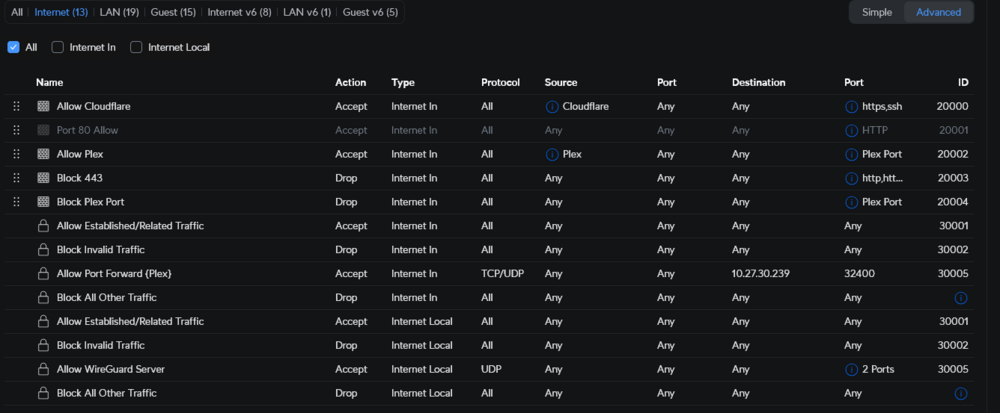Screen dimensions: 1000x413
Task: Click the UDP protocol cell of WireGuard rule
Action: coord(491,369)
